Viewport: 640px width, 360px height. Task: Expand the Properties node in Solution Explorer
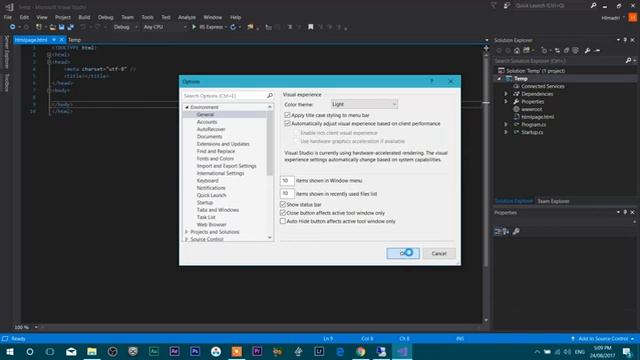point(506,102)
